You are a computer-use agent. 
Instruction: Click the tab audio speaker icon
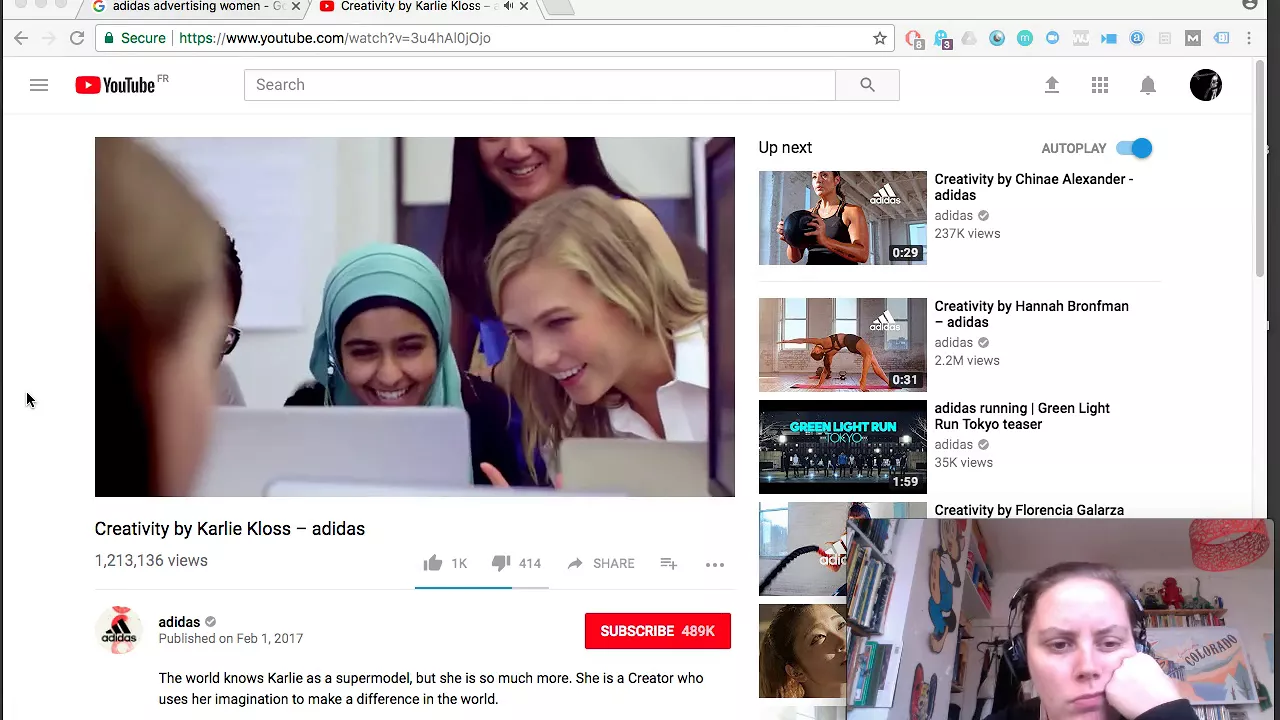click(x=508, y=6)
